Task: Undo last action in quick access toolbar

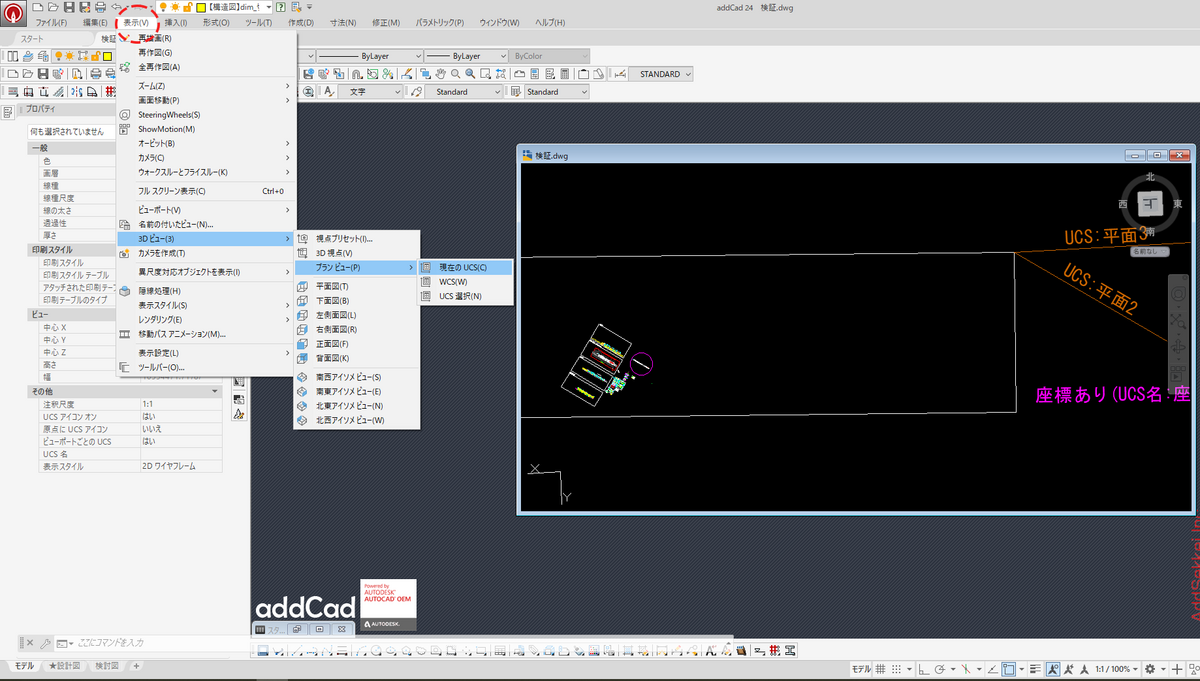Action: [118, 7]
